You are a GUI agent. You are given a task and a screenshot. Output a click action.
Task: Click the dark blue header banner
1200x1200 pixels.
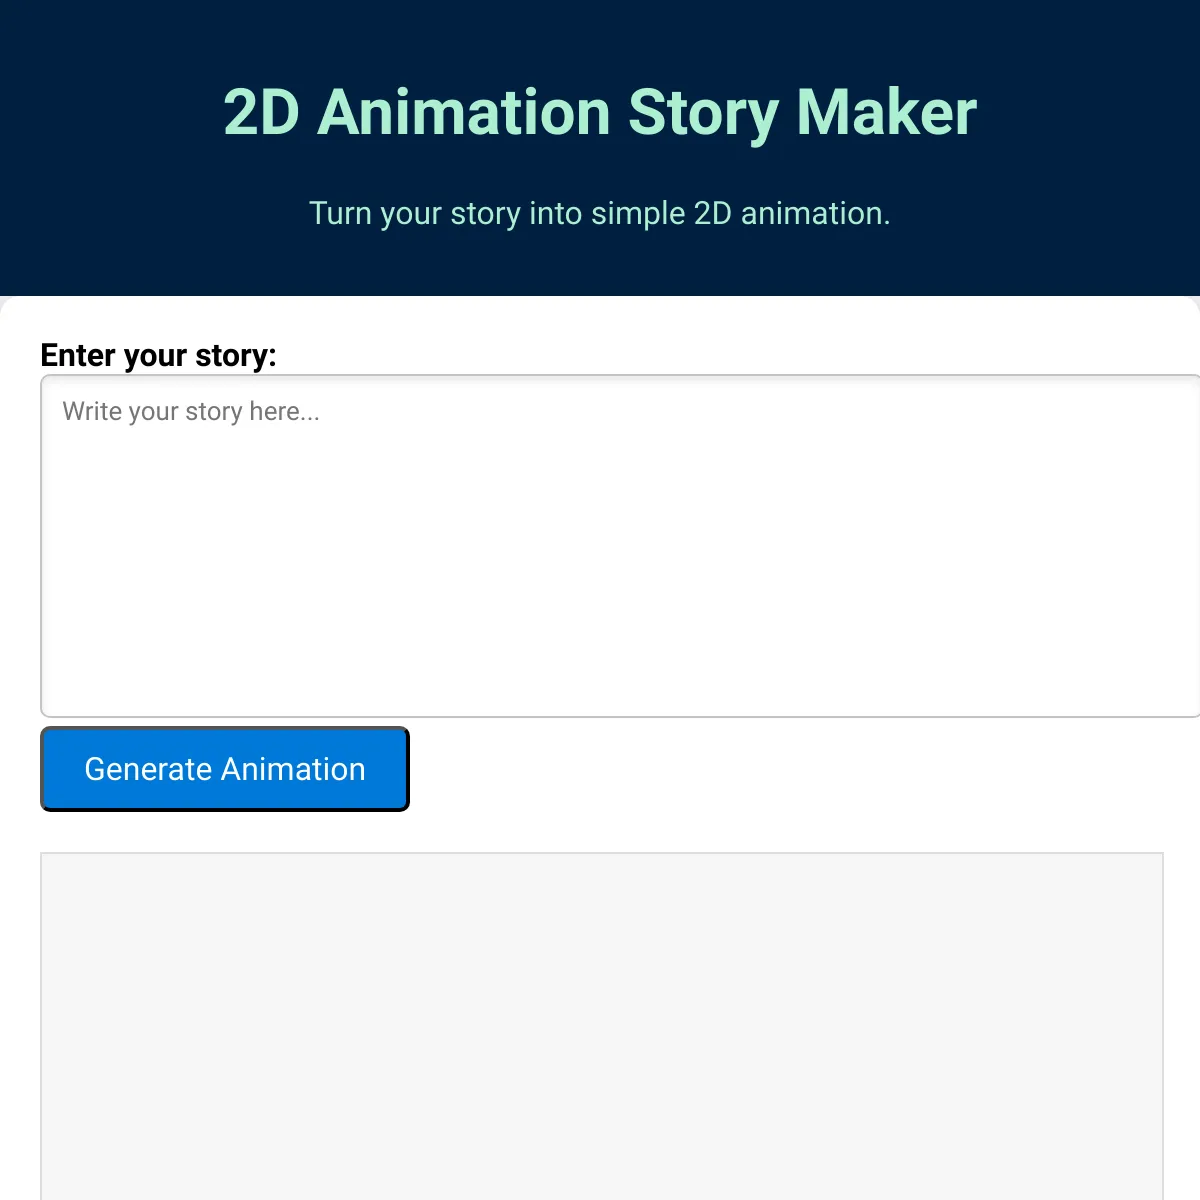click(600, 265)
